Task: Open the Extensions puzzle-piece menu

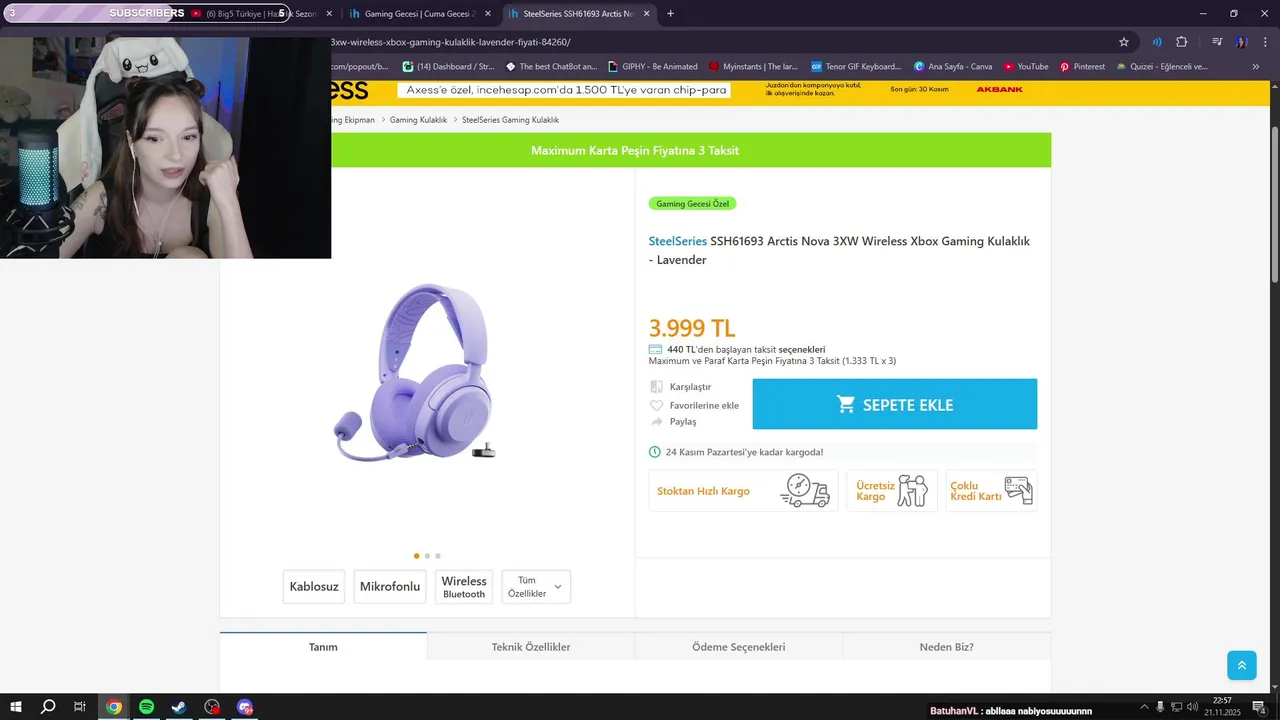Action: tap(1182, 42)
